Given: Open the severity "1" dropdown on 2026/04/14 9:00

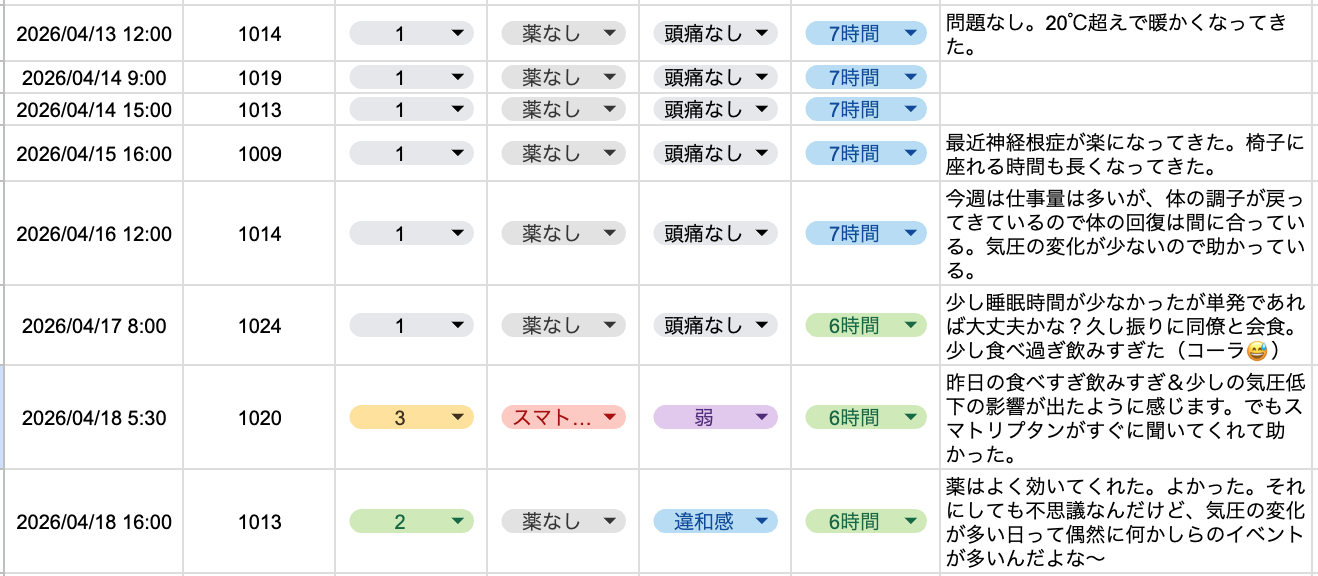Looking at the screenshot, I should point(410,76).
